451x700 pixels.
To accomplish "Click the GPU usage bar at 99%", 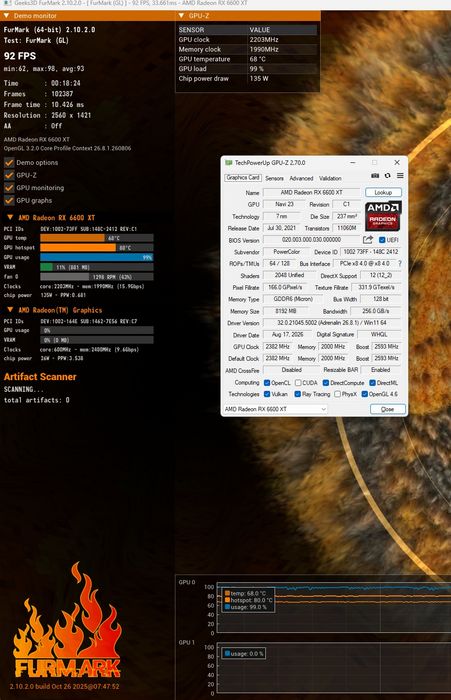I will 96,257.
